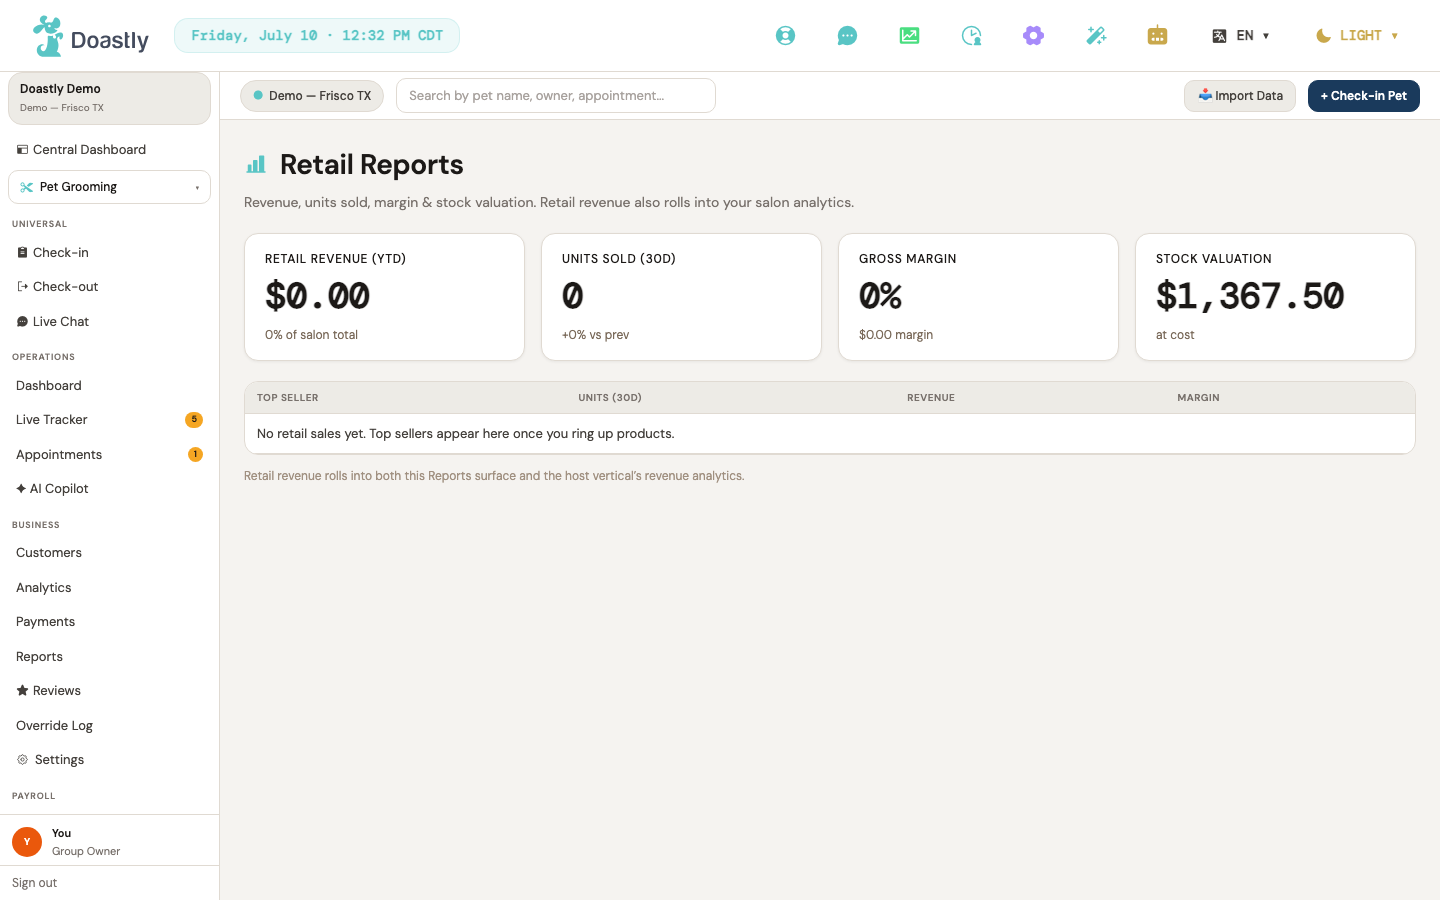Expand the EN language dropdown

point(1241,36)
